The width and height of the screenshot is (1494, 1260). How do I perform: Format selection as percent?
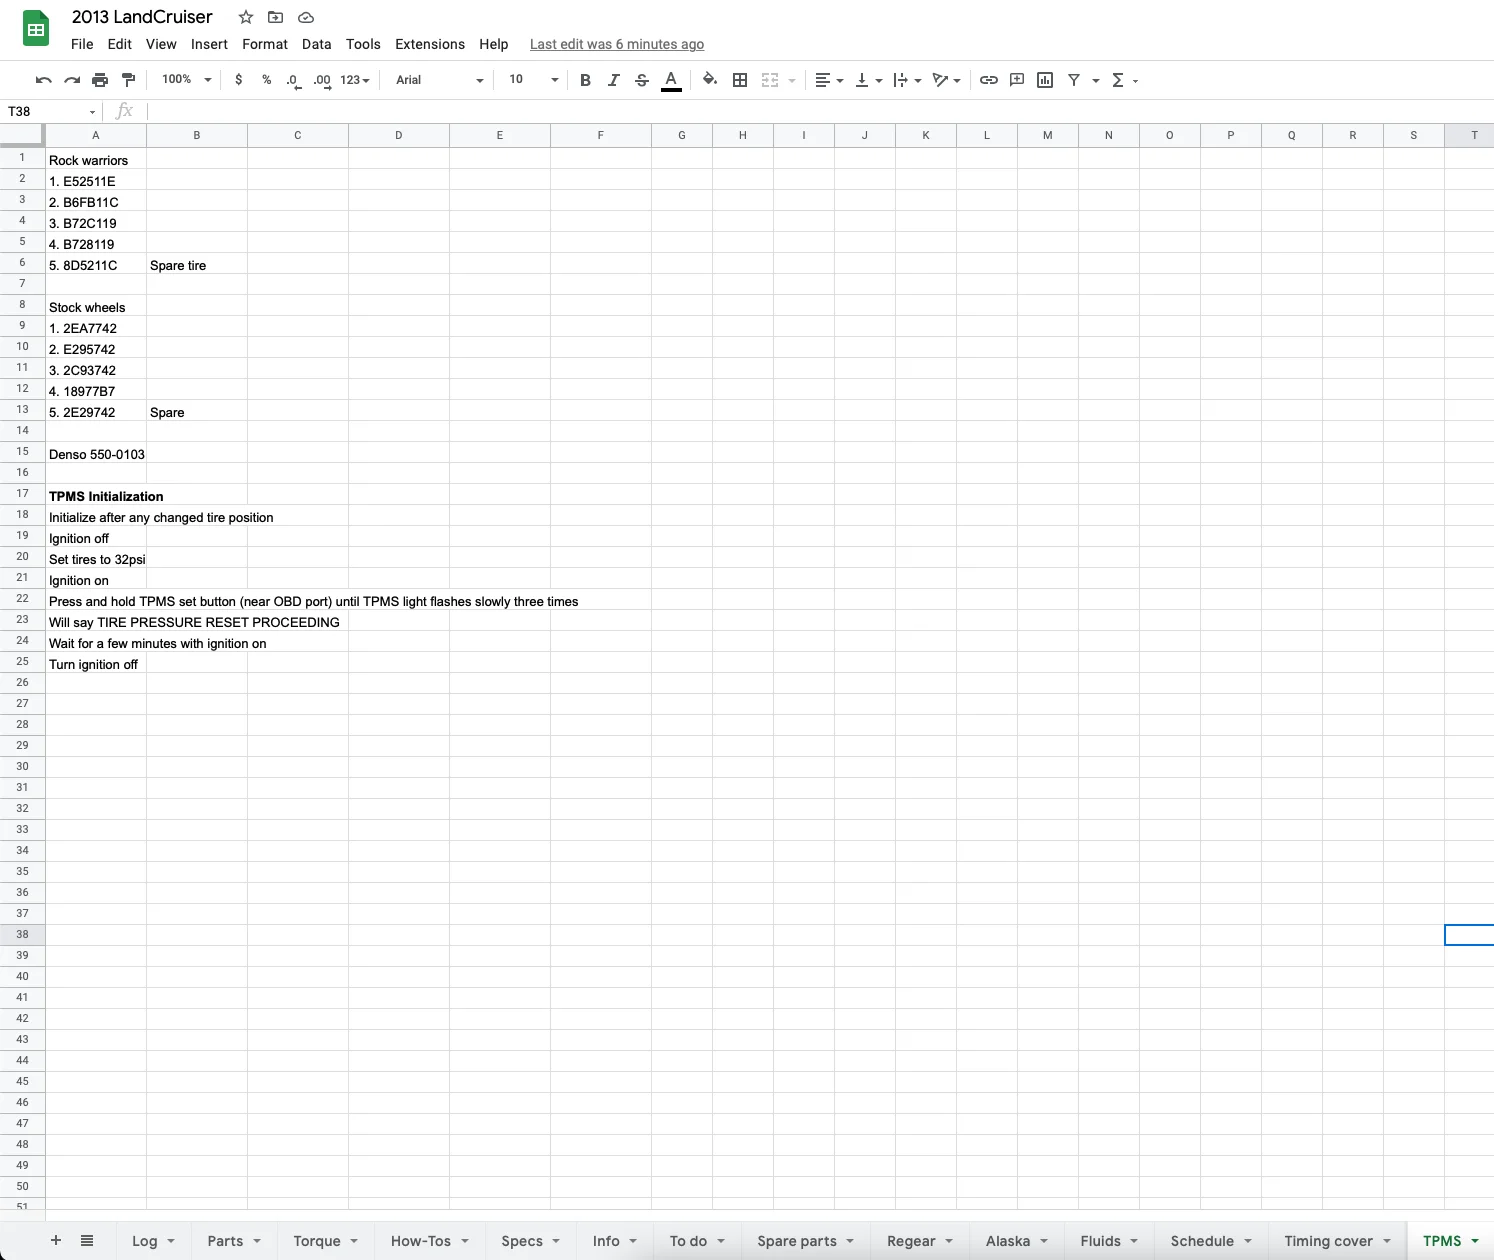pos(266,80)
